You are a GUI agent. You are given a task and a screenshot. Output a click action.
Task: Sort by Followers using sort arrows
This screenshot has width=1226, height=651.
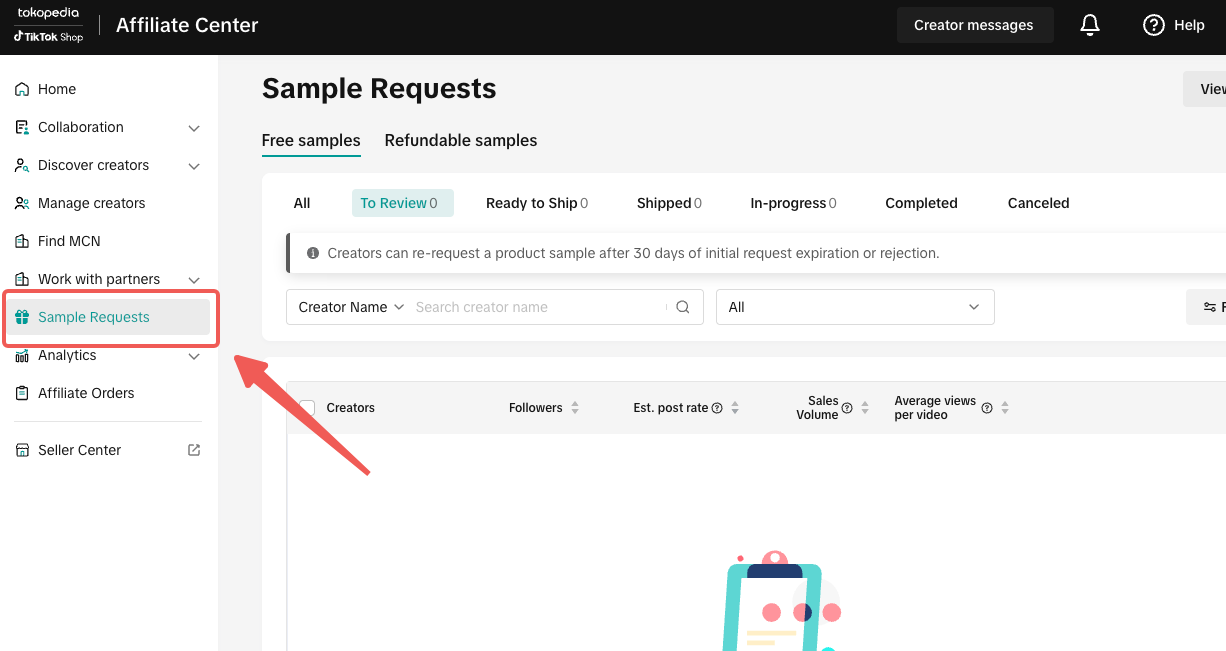574,408
